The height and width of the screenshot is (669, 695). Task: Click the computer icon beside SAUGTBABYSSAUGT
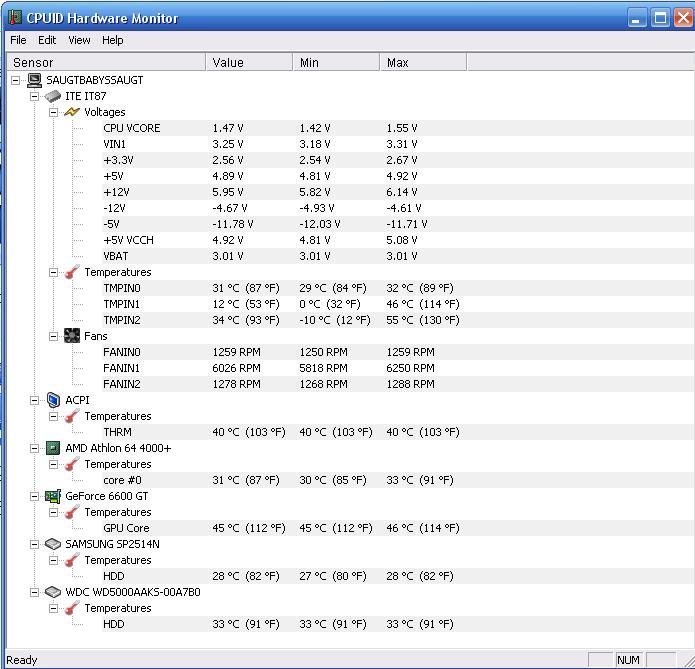[34, 80]
